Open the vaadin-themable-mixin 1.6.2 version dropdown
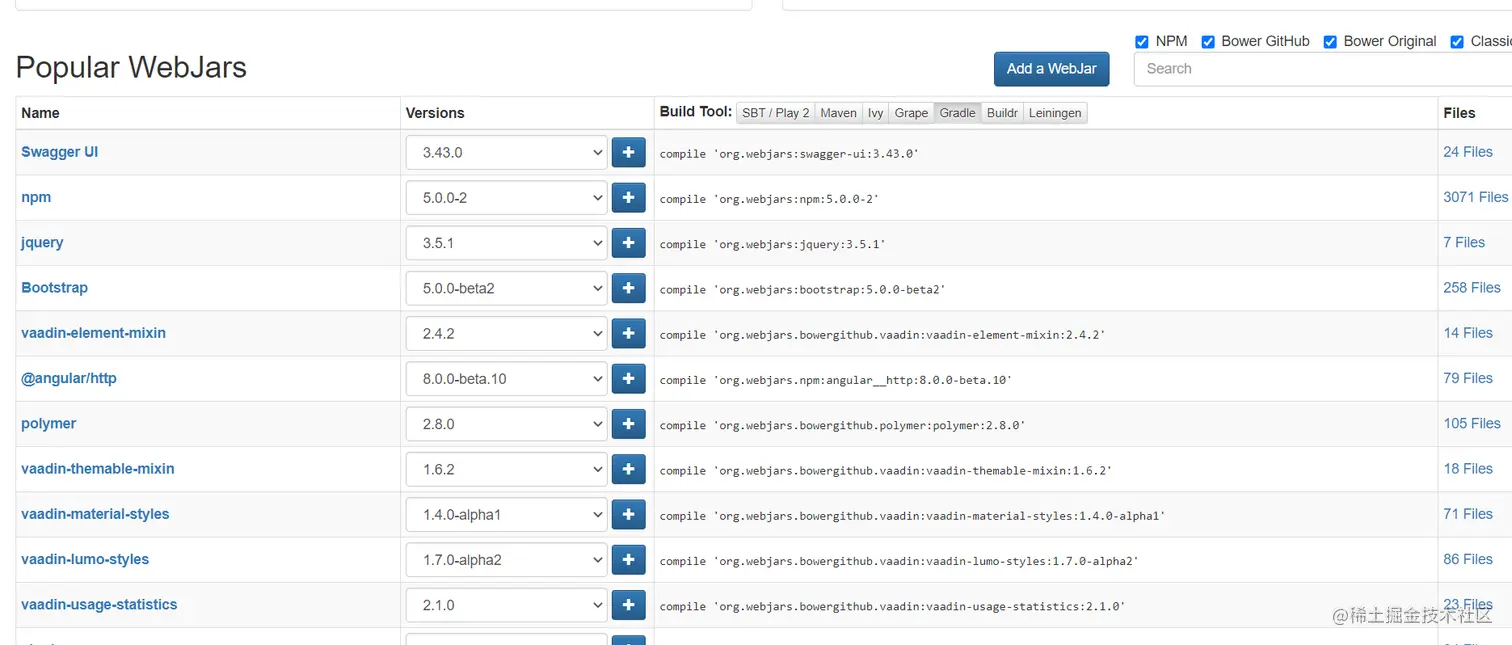This screenshot has height=645, width=1512. point(506,469)
